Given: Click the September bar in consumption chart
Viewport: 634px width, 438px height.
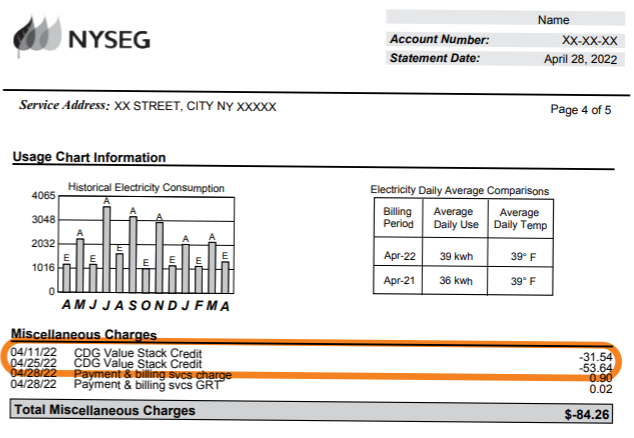Looking at the screenshot, I should point(132,255).
